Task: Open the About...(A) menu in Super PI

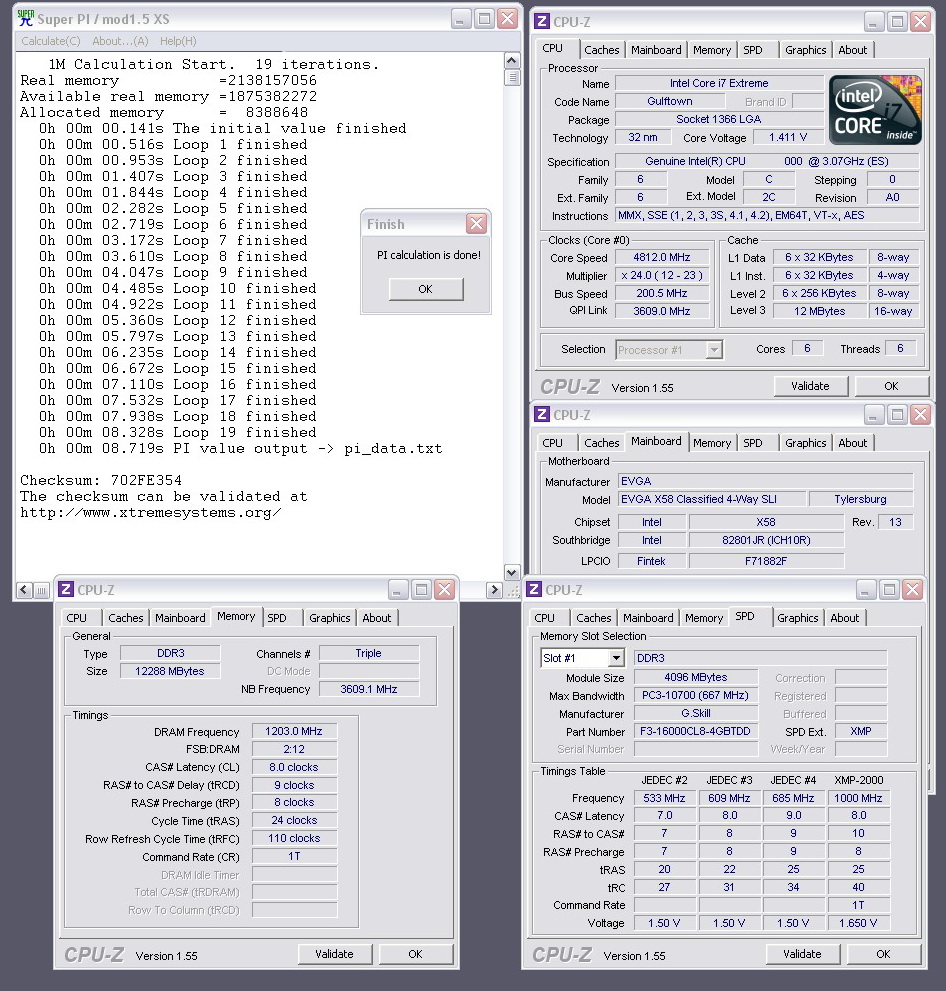Action: point(120,41)
